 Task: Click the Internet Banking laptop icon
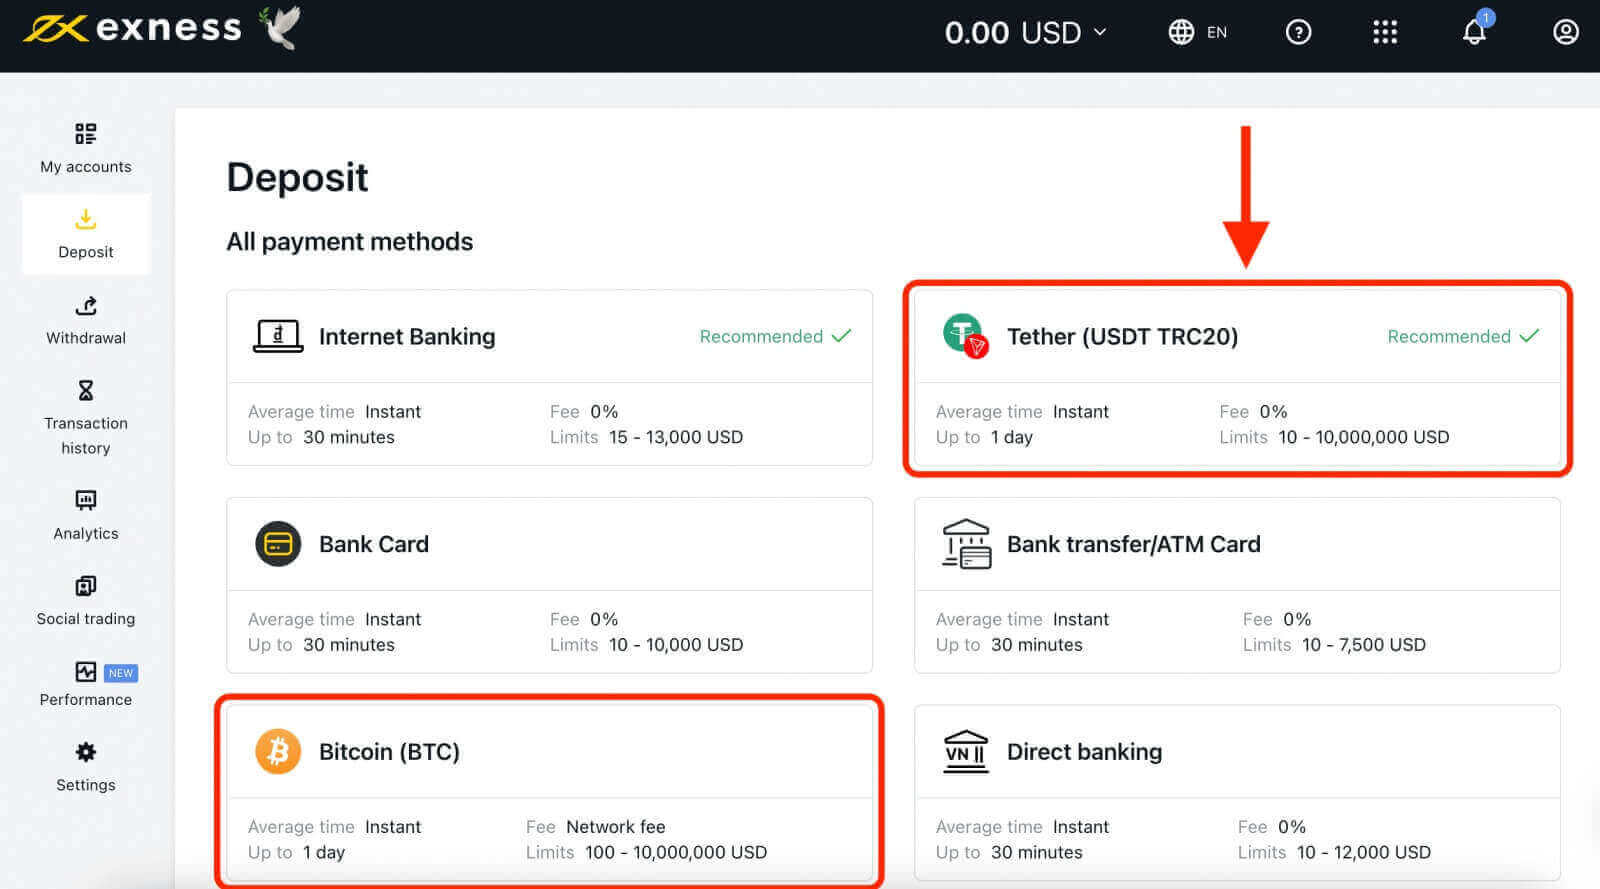coord(278,336)
